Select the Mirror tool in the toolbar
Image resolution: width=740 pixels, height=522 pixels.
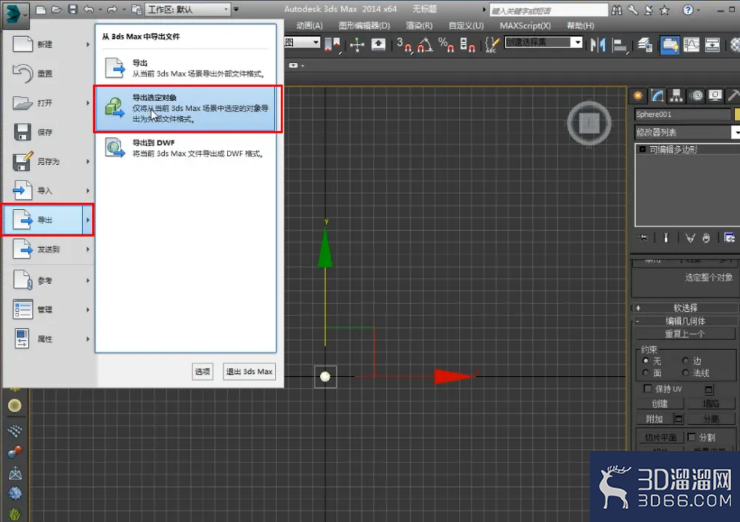[x=600, y=45]
